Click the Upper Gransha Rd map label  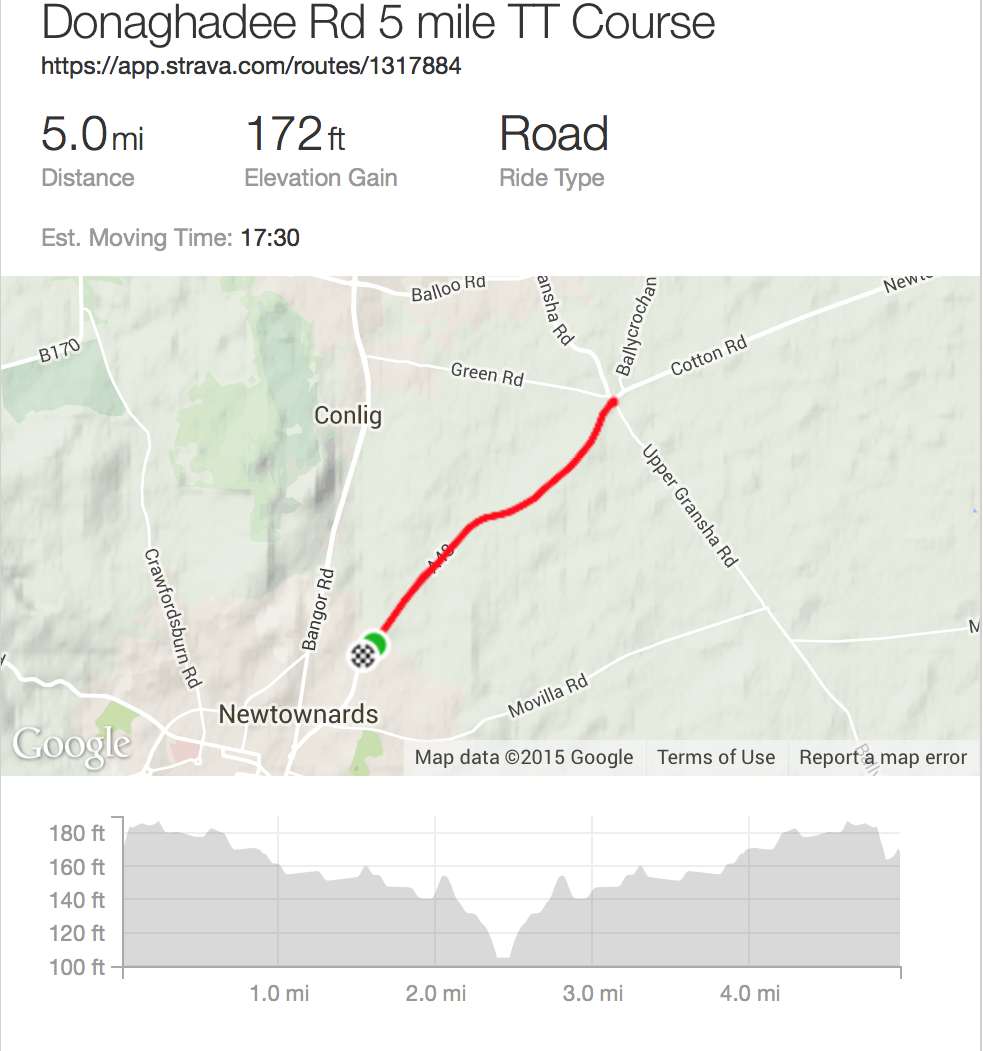tap(689, 506)
